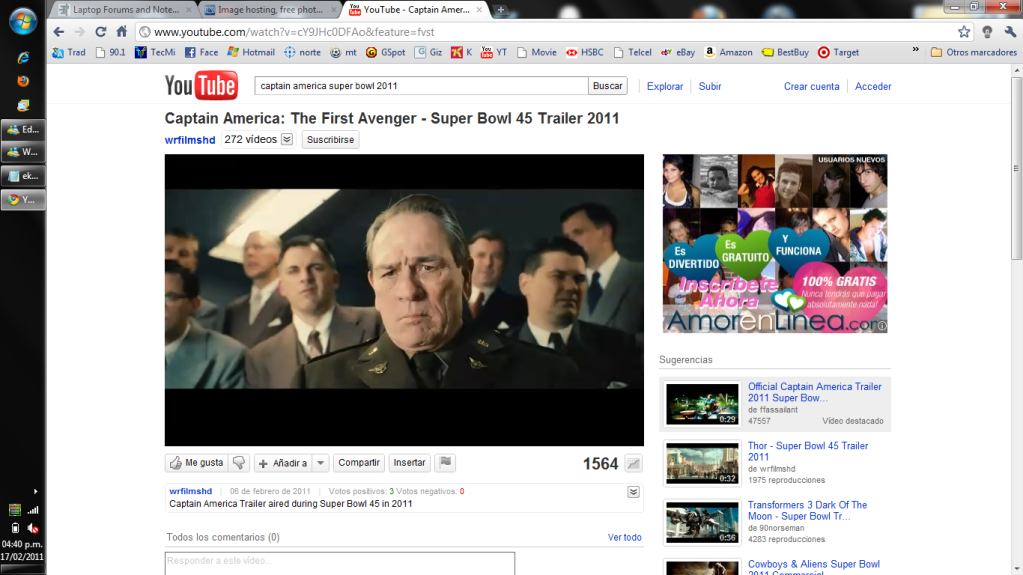Open the YT bookmark
Screen dimensions: 1023x575
tap(494, 52)
